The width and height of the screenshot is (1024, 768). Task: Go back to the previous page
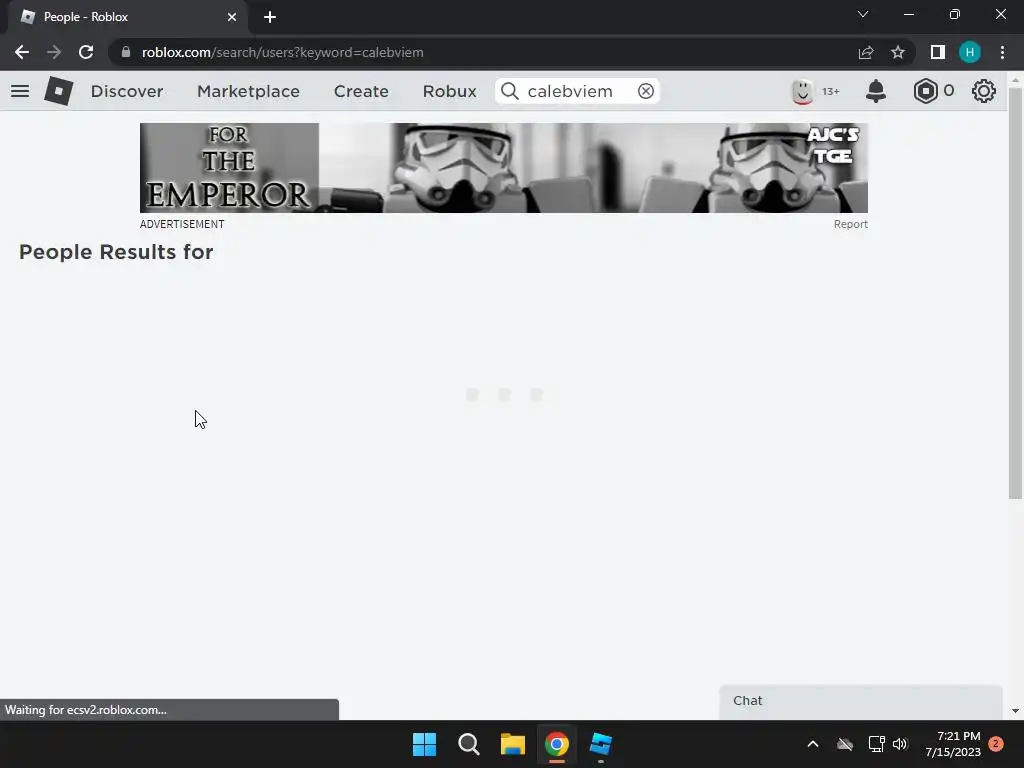pos(22,52)
